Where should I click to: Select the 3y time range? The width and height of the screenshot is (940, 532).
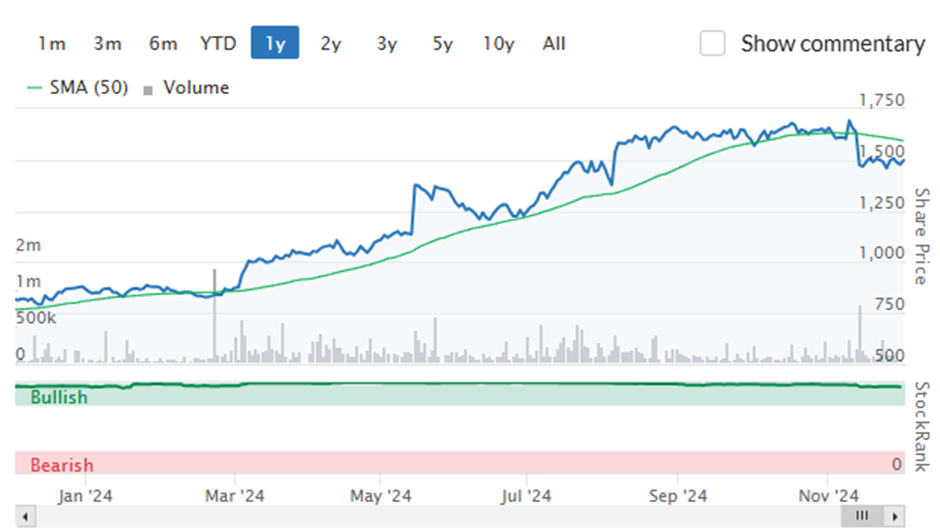point(387,43)
